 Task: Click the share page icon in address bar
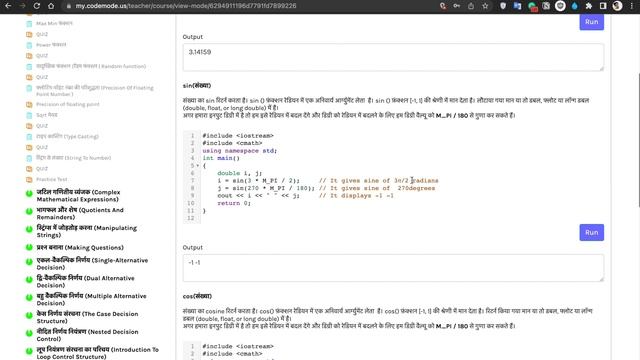point(471,6)
